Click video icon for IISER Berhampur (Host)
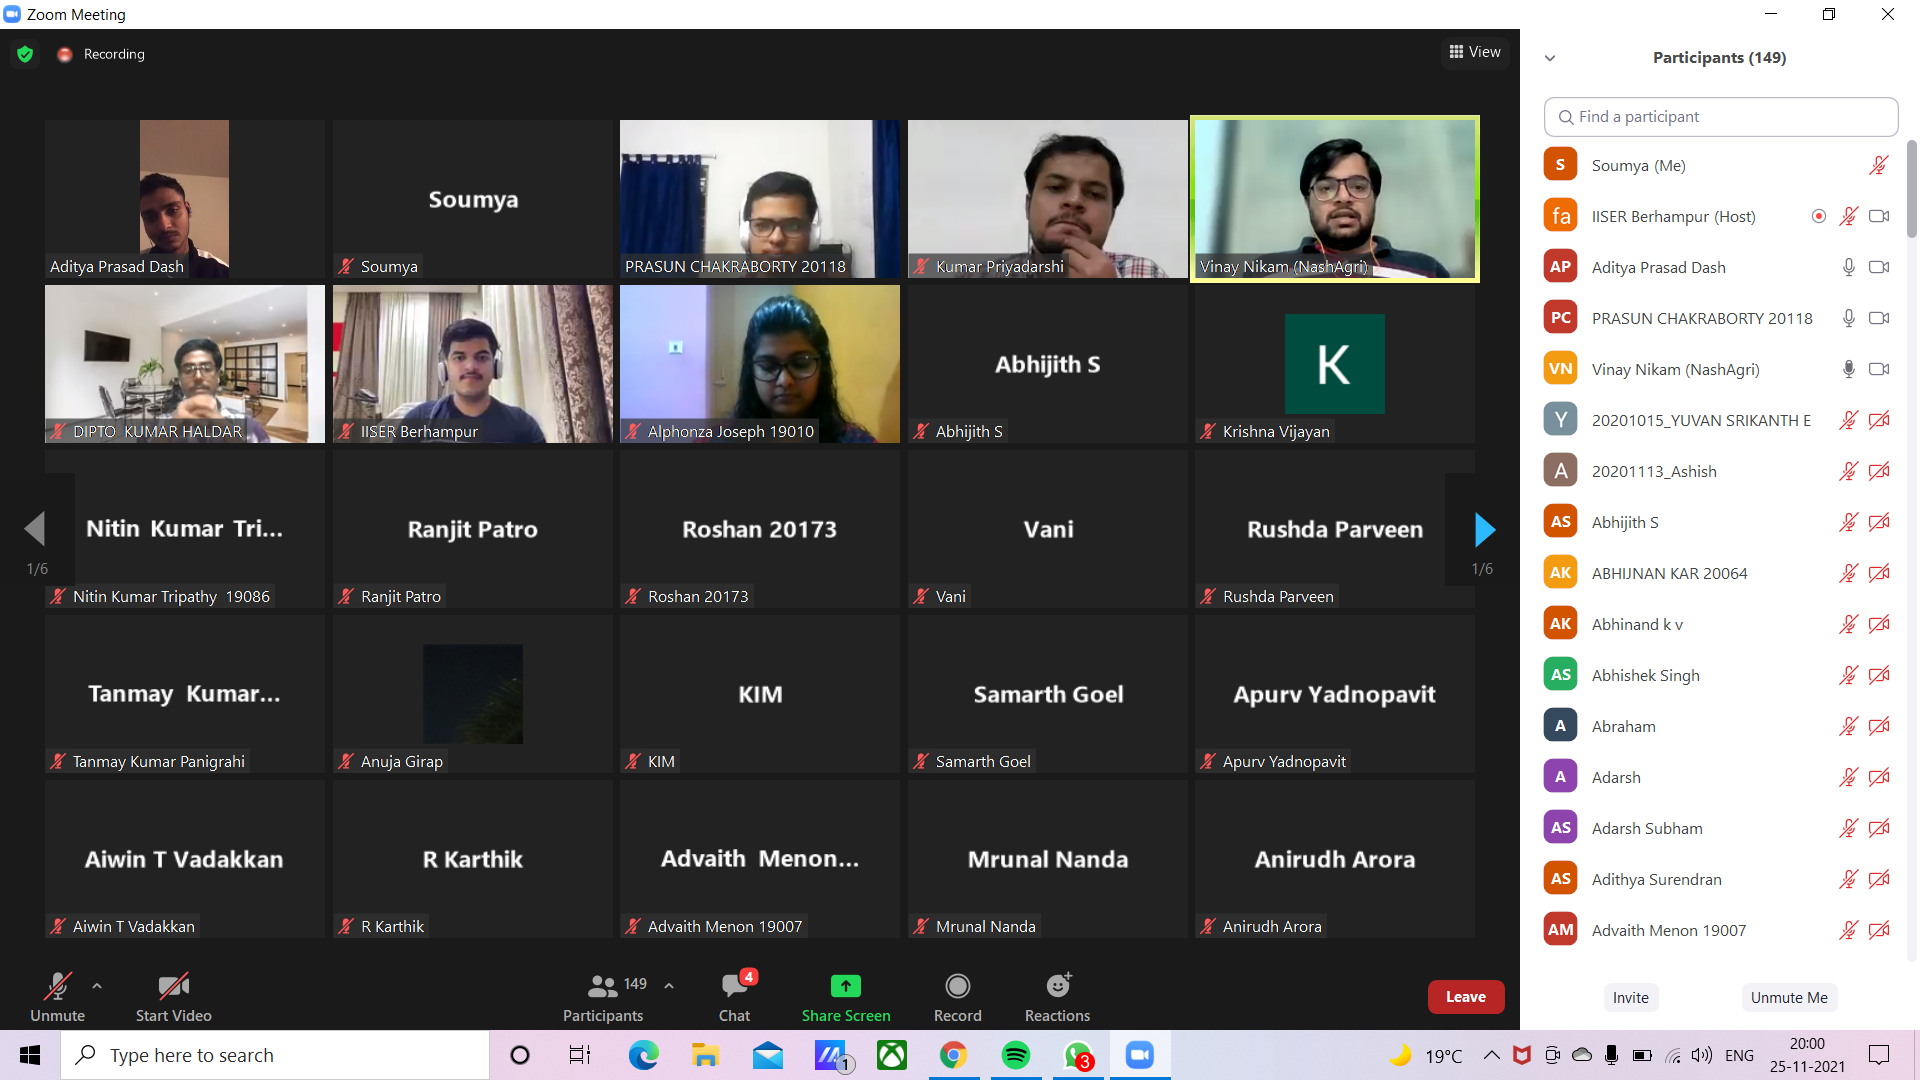This screenshot has height=1080, width=1920. pyautogui.click(x=1879, y=217)
